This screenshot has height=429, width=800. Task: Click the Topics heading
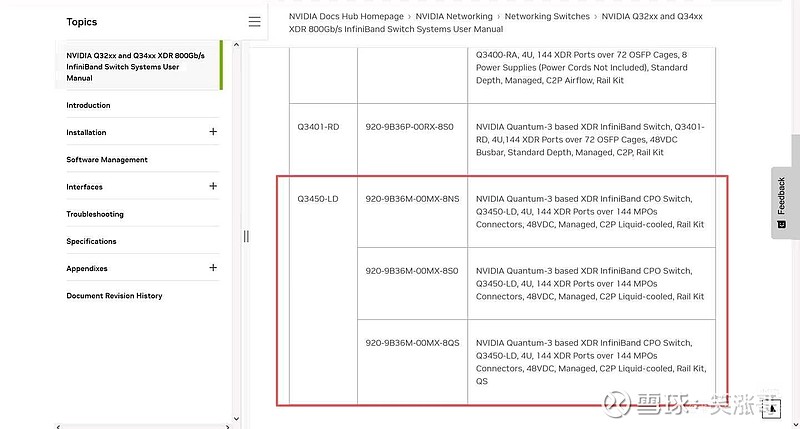coord(82,22)
